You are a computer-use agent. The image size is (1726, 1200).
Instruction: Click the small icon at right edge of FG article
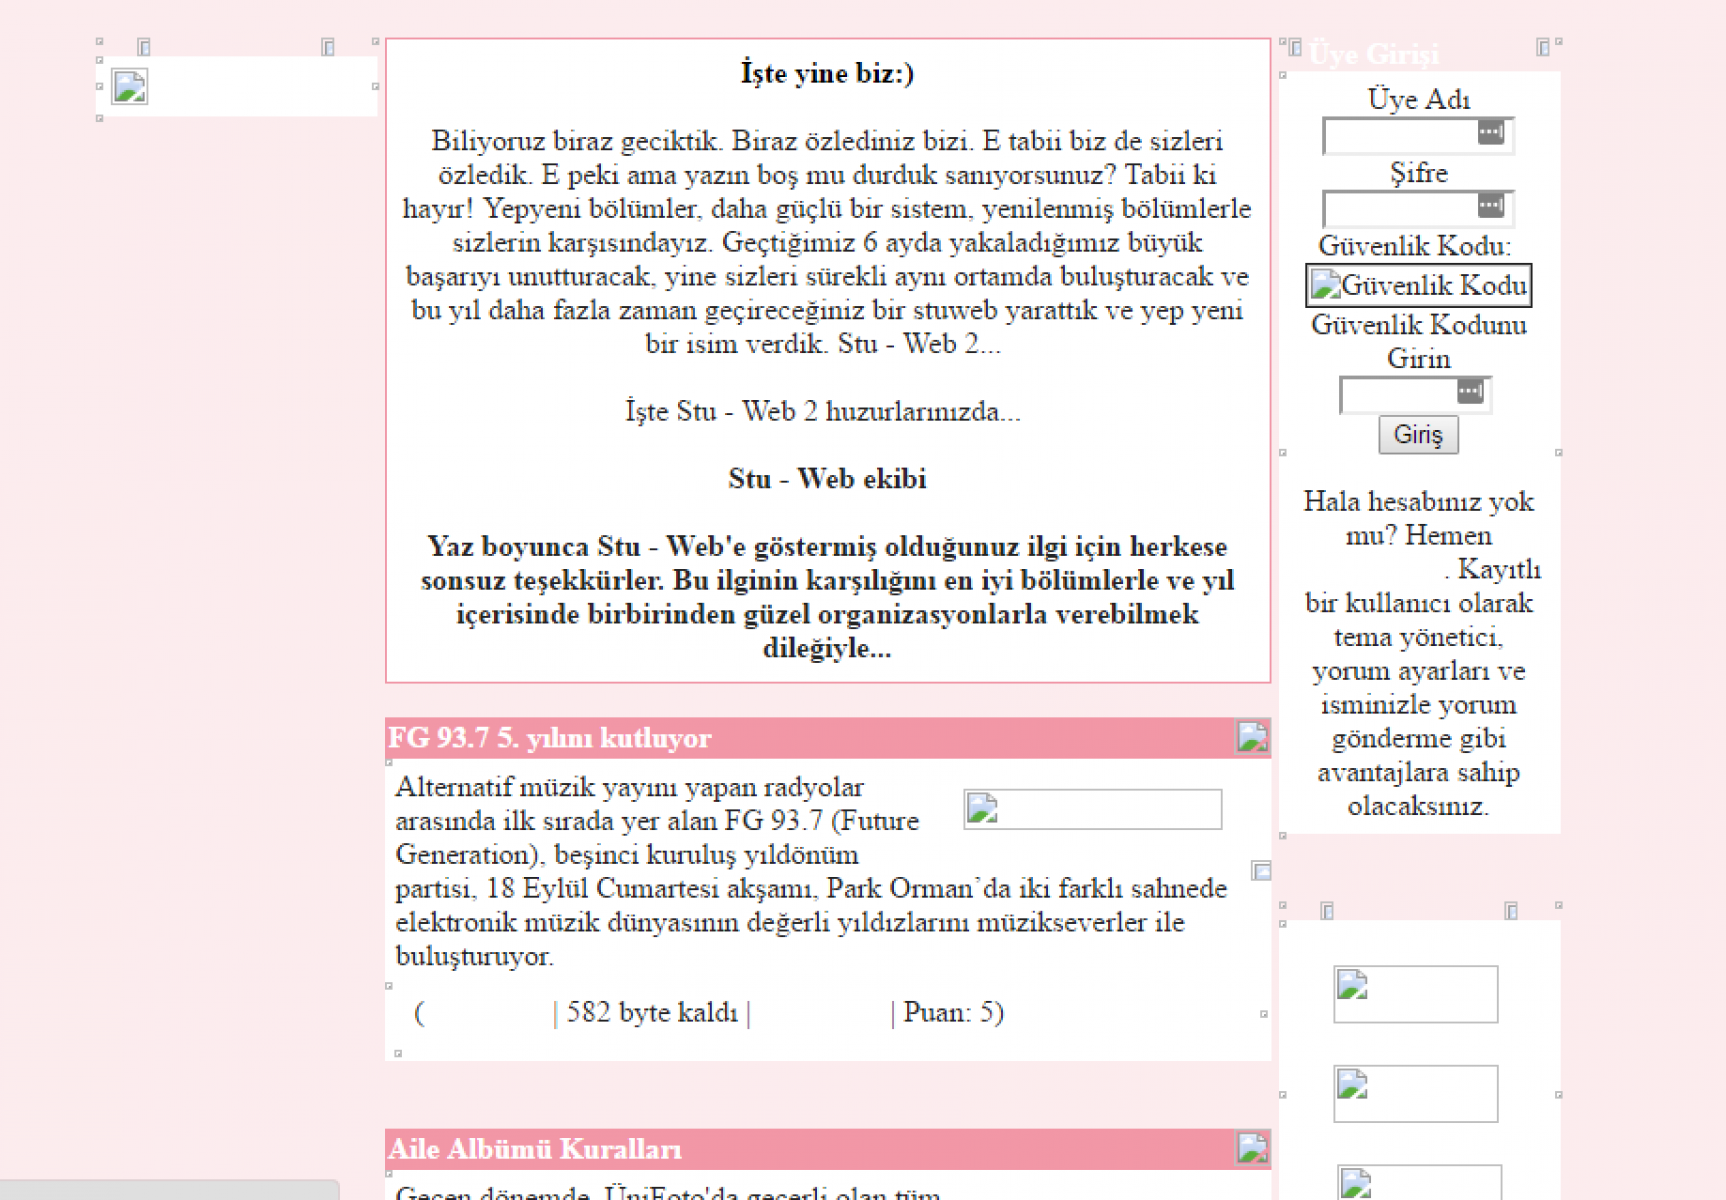tap(1262, 871)
